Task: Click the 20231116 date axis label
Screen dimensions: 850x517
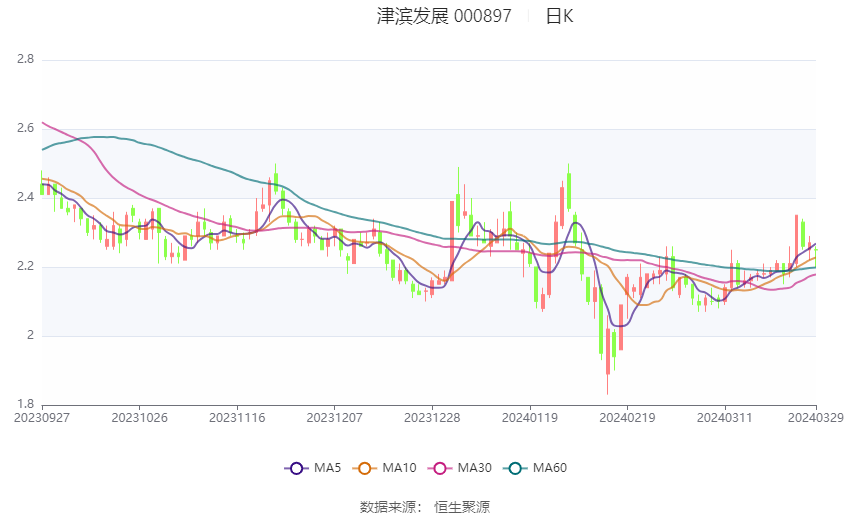Action: click(x=237, y=418)
